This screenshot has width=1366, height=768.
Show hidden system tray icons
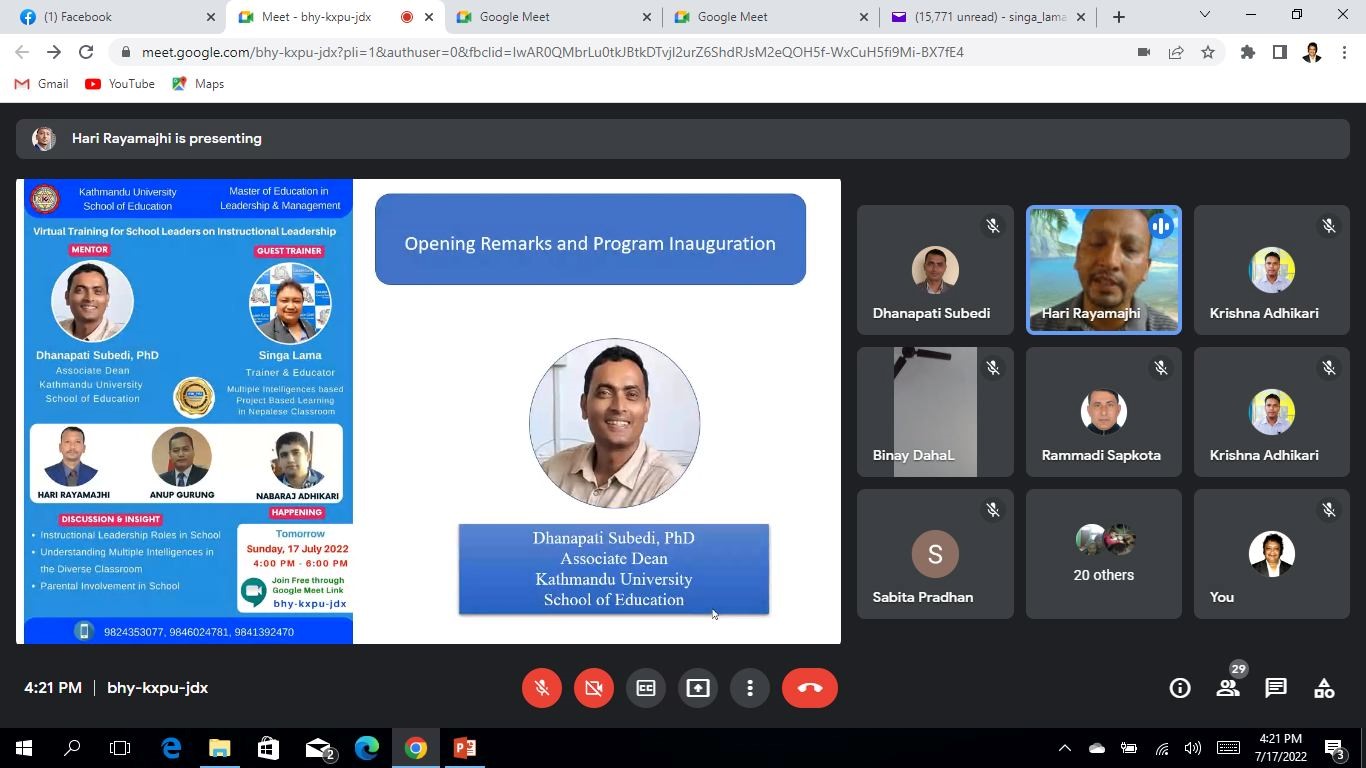click(1064, 748)
